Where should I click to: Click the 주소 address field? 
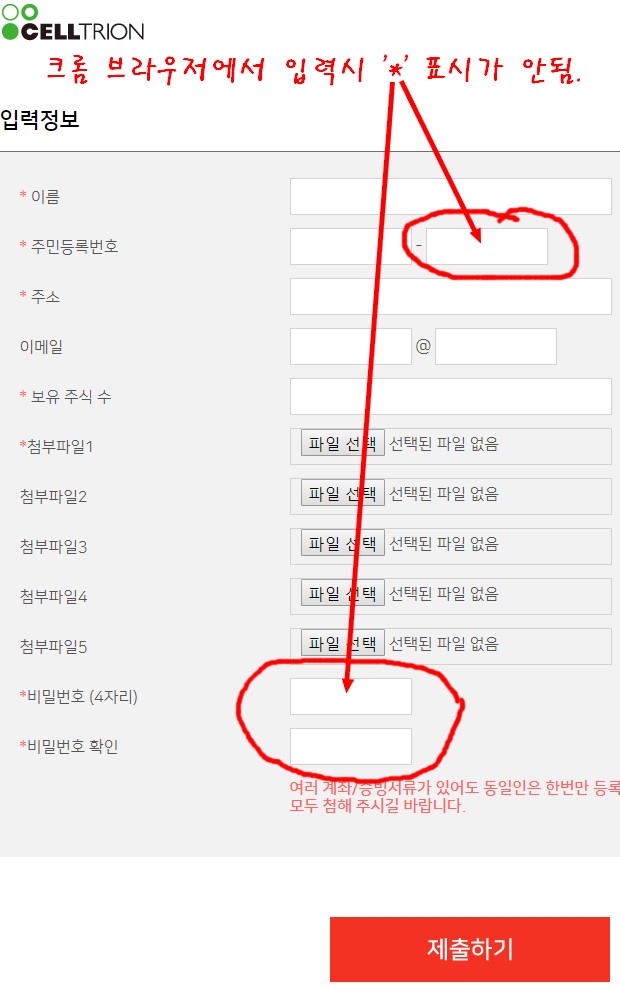(450, 296)
